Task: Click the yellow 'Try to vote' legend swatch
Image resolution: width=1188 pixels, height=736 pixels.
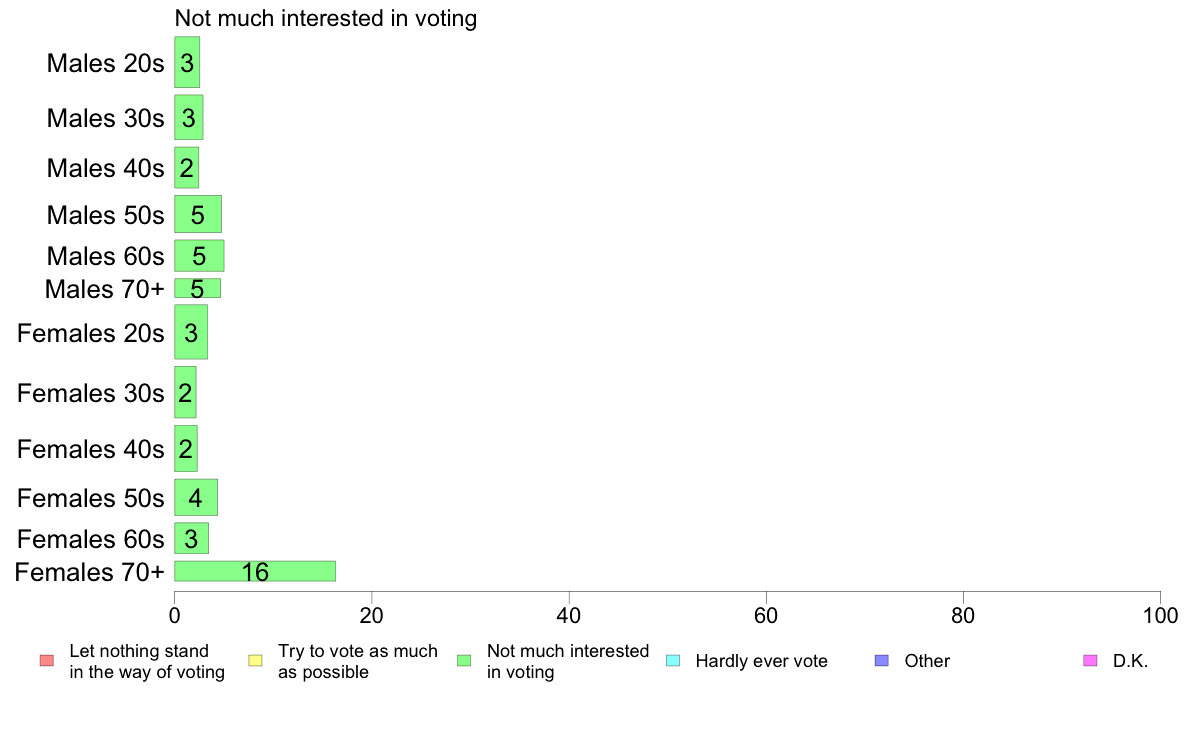Action: point(255,661)
